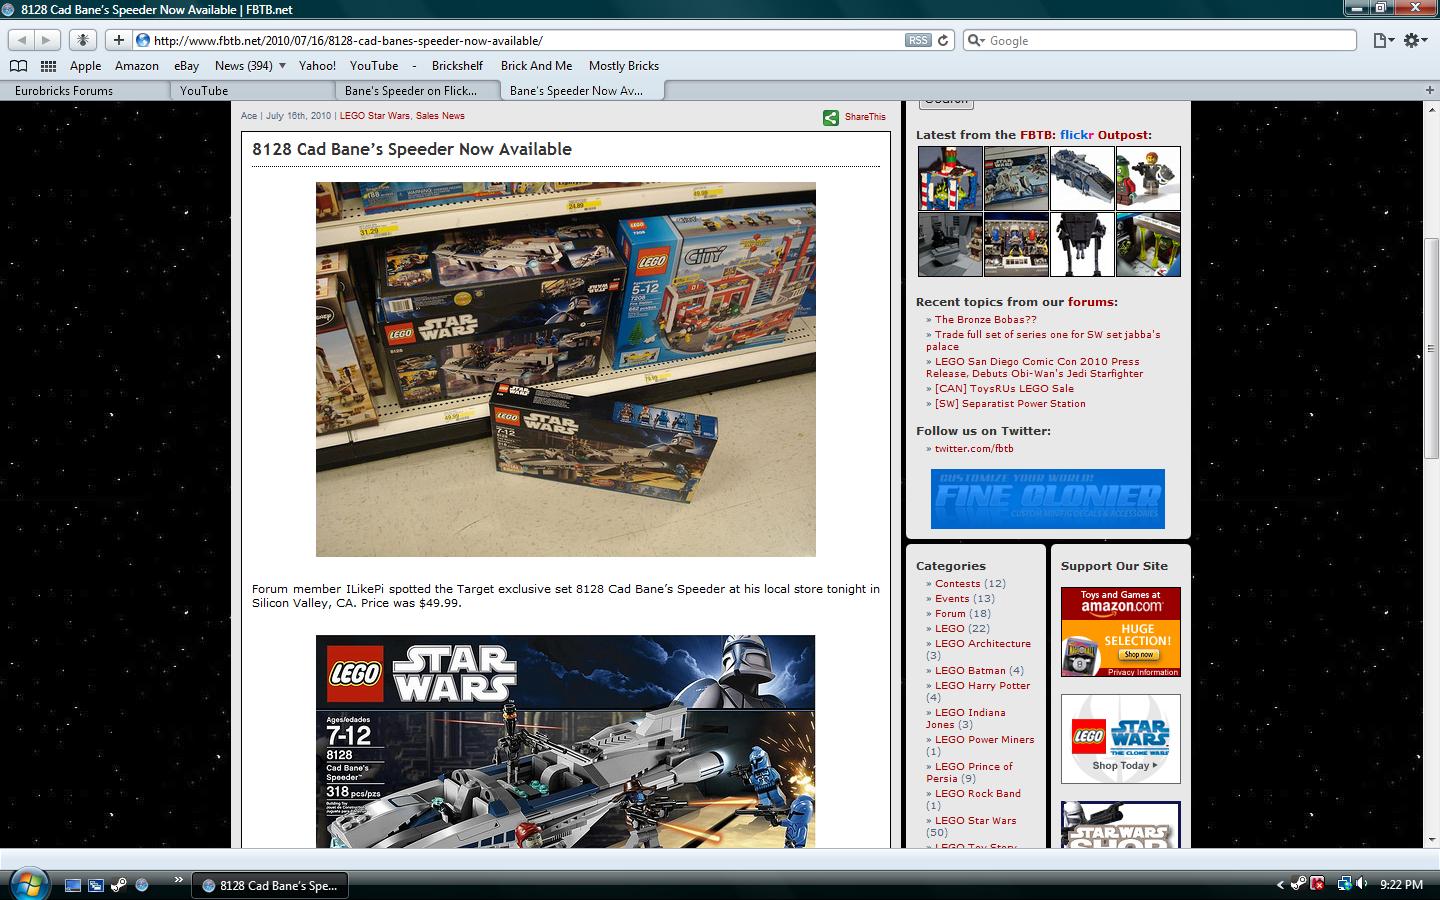Open the Mostly Bricks bookmark
Viewport: 1440px width, 900px height.
624,66
